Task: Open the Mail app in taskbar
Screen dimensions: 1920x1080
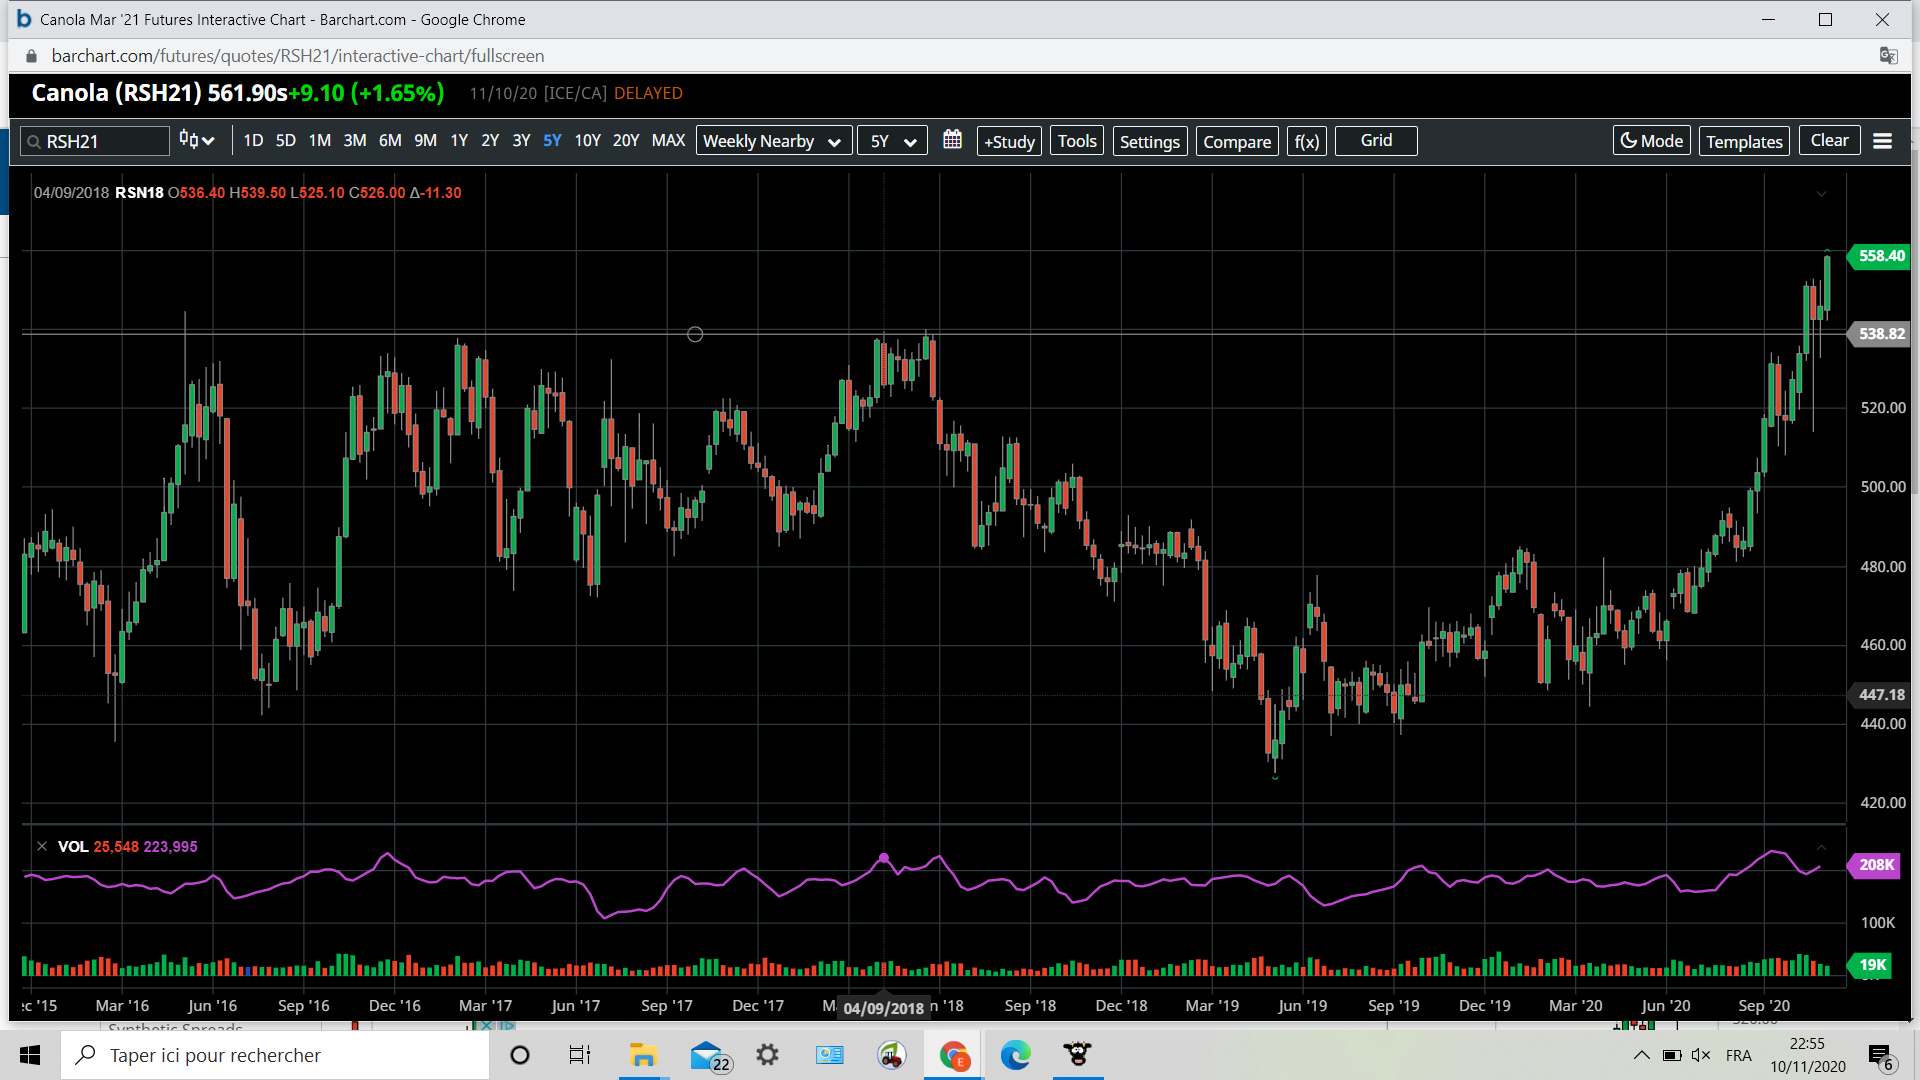Action: (x=708, y=1055)
